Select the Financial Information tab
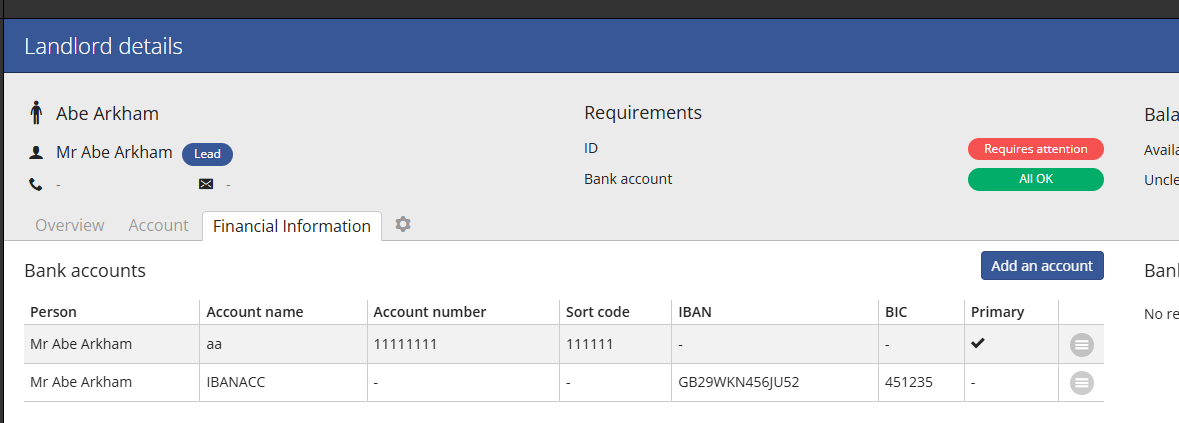The height and width of the screenshot is (423, 1179). 291,226
